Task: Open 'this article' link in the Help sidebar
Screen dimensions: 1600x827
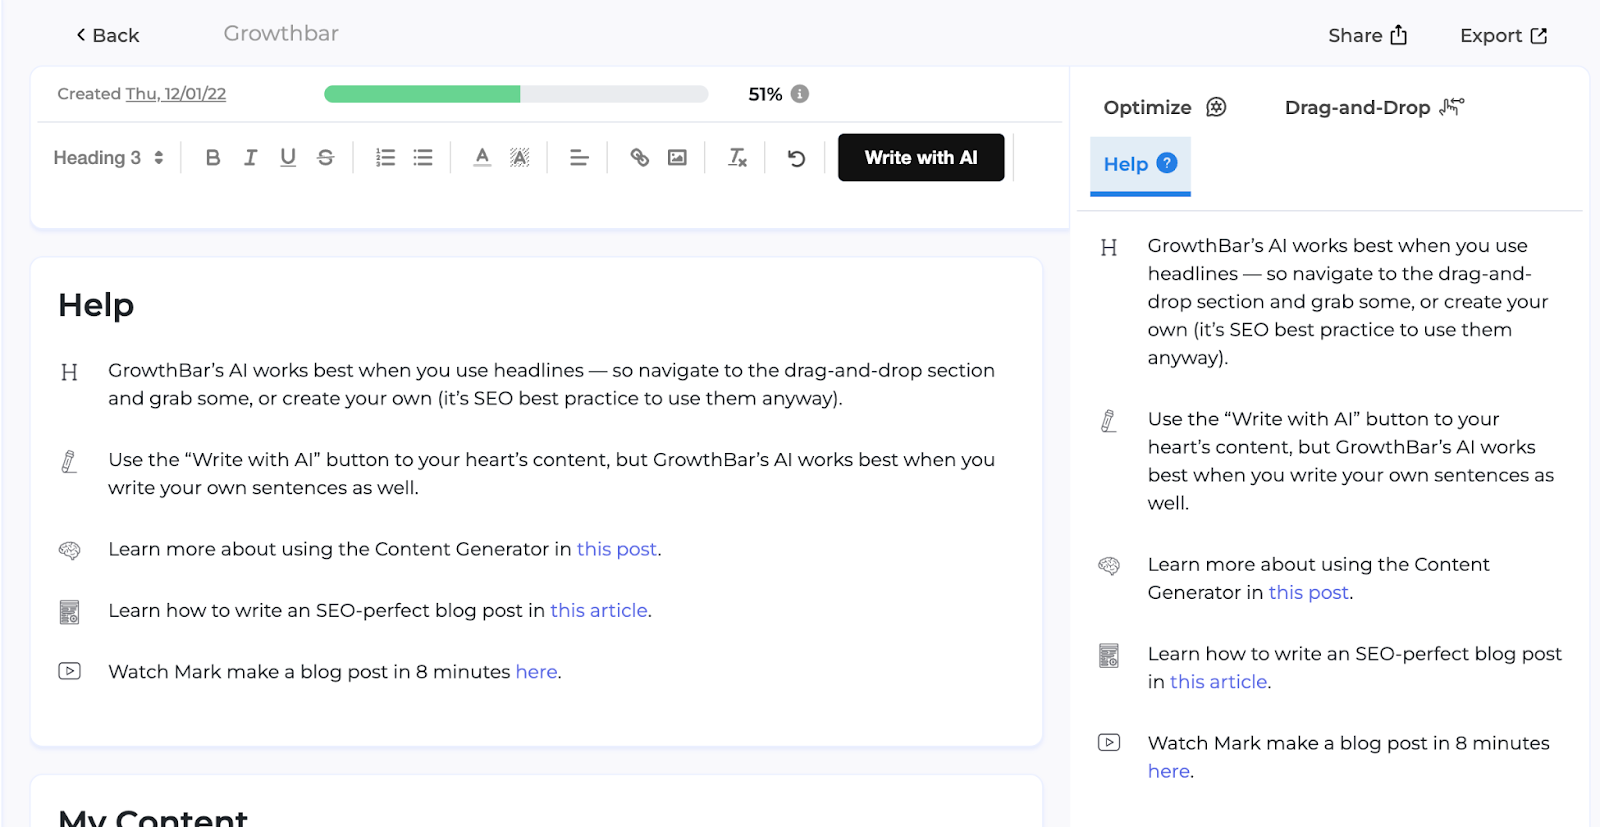Action: pos(1219,682)
